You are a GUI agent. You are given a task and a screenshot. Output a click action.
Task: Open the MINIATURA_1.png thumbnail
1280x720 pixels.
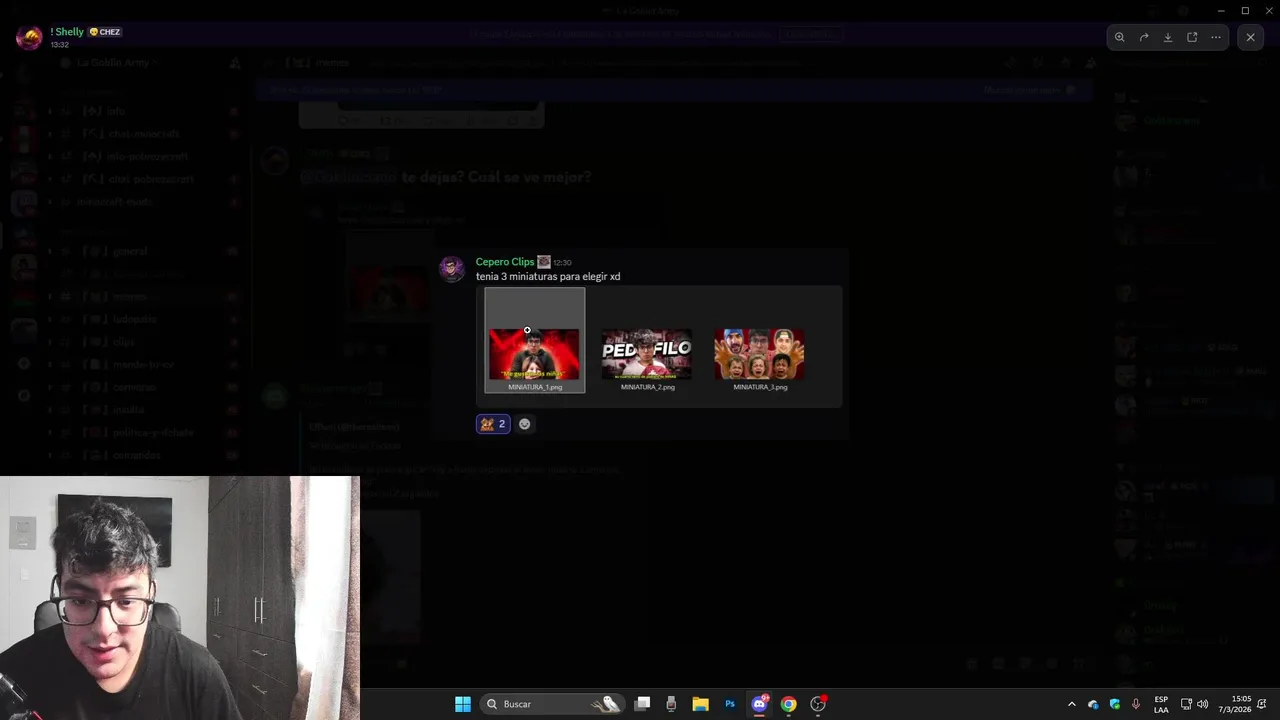coord(534,354)
